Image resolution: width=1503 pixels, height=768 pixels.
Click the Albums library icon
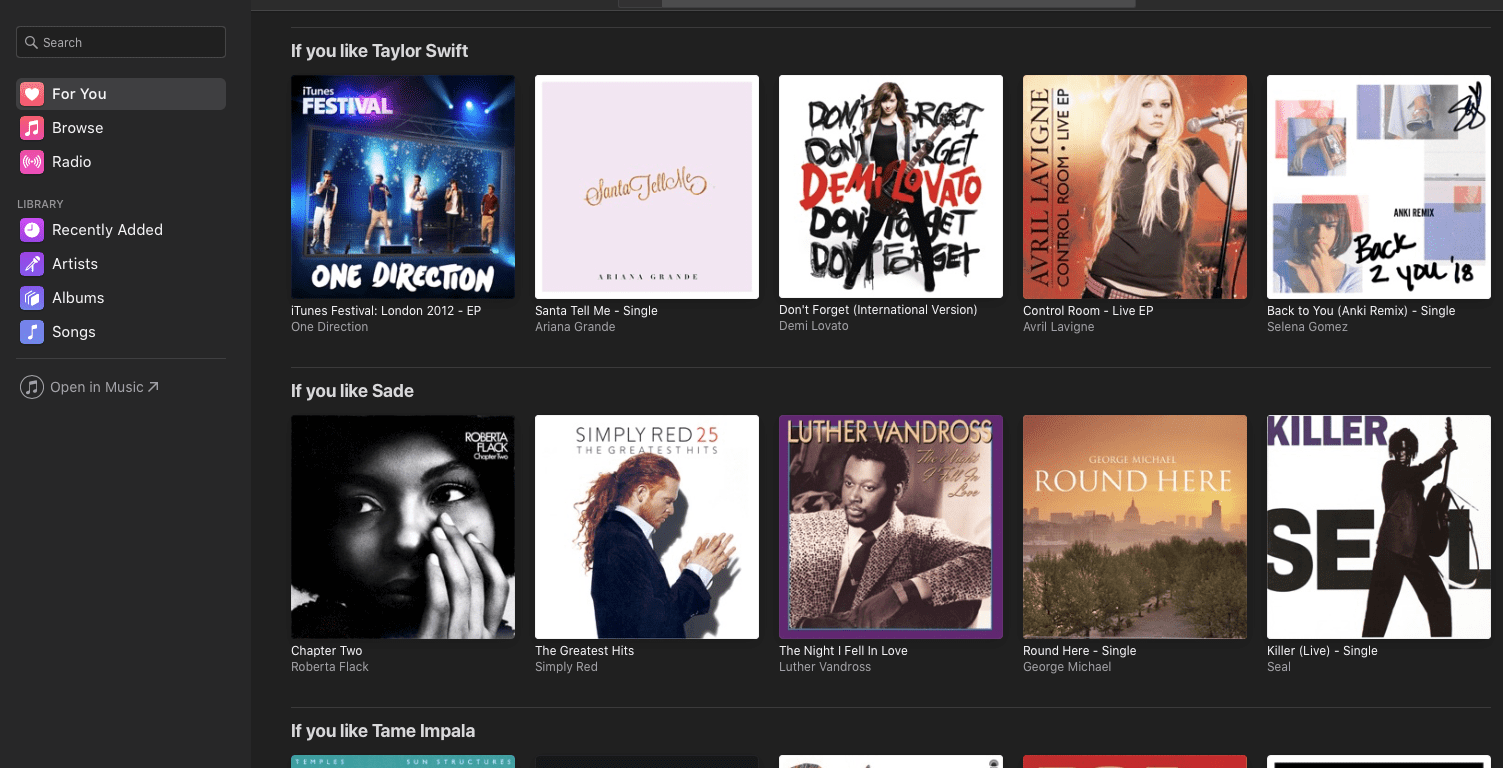pyautogui.click(x=32, y=298)
